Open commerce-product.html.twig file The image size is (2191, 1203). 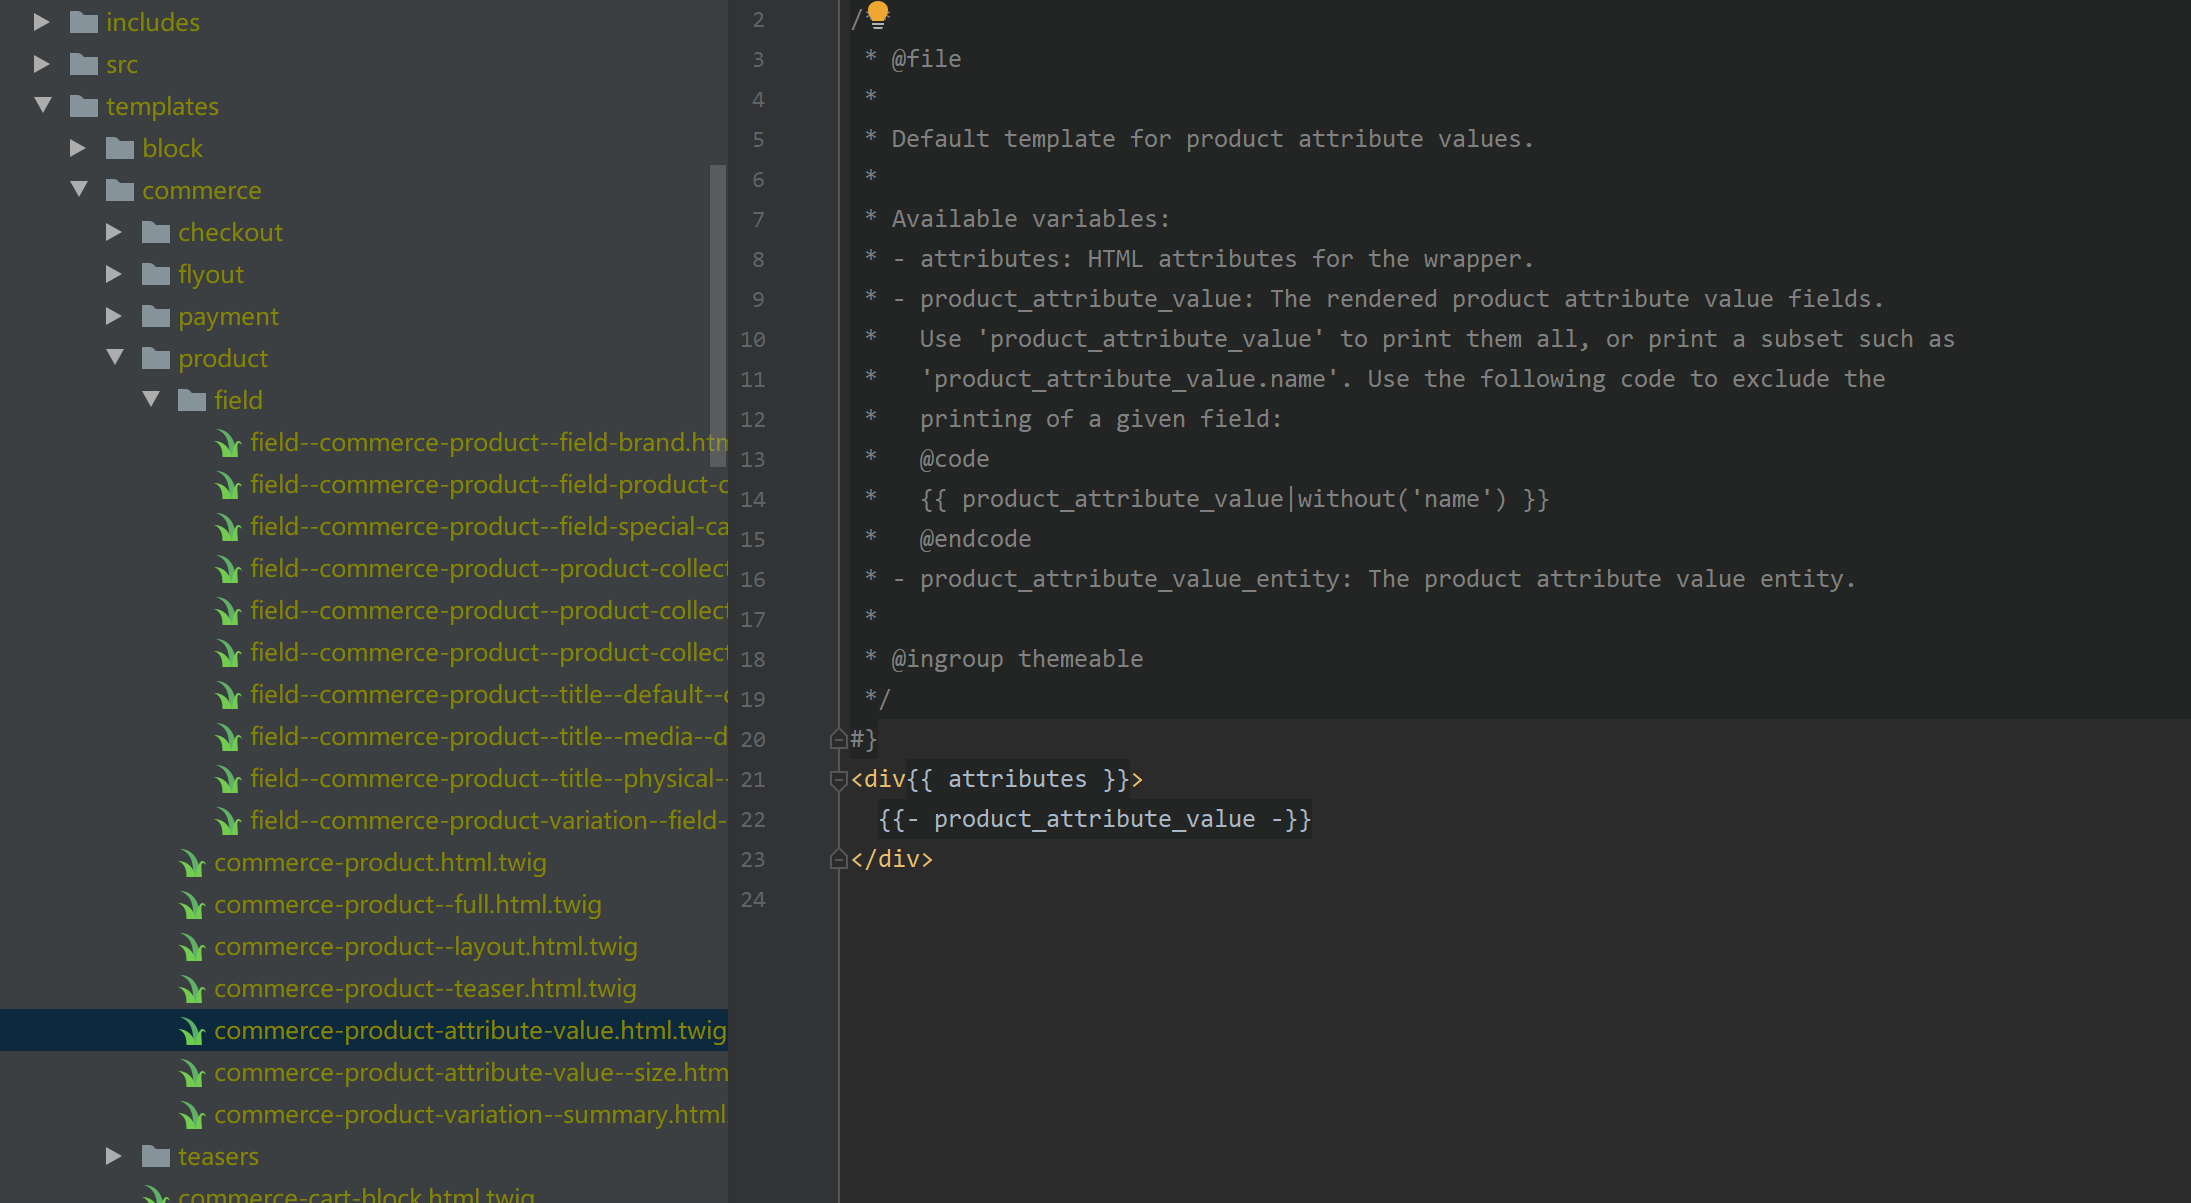(x=380, y=862)
